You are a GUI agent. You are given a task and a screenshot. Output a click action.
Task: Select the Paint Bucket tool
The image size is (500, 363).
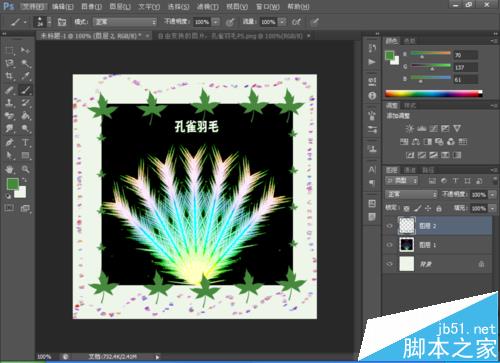coord(25,116)
